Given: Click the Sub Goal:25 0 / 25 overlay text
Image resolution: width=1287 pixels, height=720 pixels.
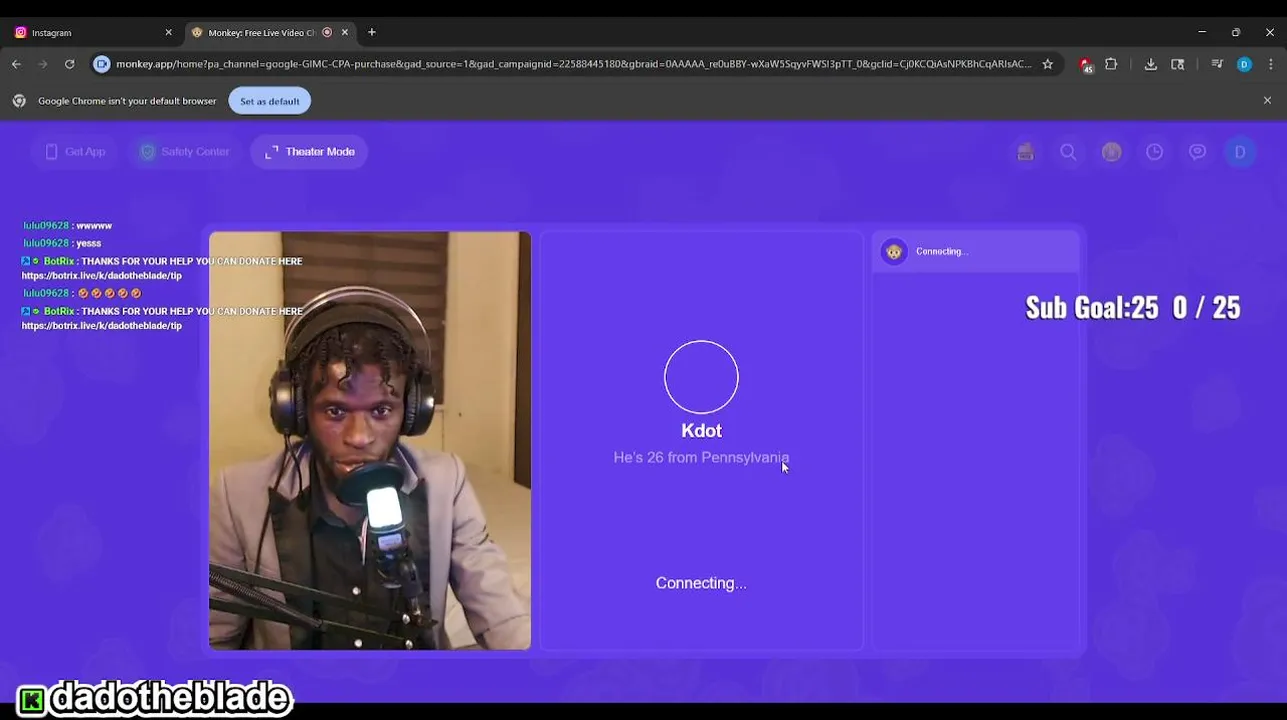Looking at the screenshot, I should pyautogui.click(x=1133, y=307).
